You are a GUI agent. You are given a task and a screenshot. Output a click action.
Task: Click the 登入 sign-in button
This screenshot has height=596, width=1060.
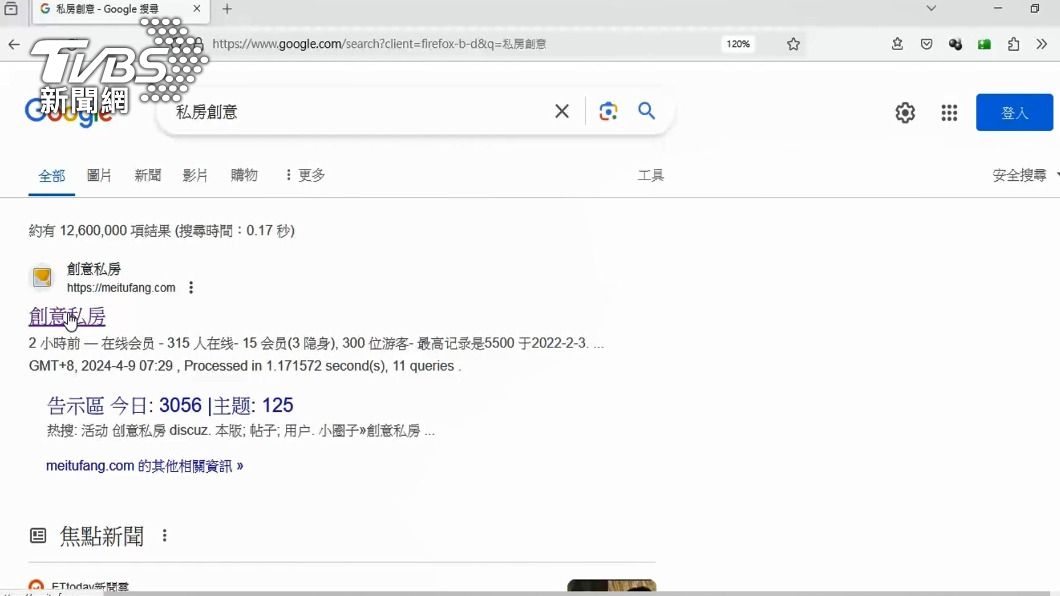(x=1014, y=112)
